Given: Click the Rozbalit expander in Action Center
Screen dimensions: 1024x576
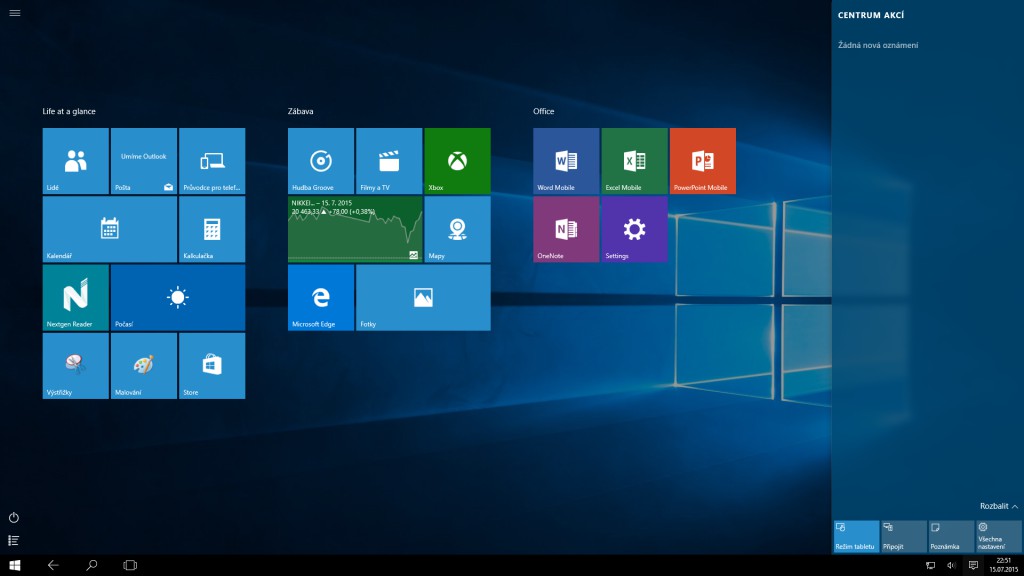Looking at the screenshot, I should (999, 506).
